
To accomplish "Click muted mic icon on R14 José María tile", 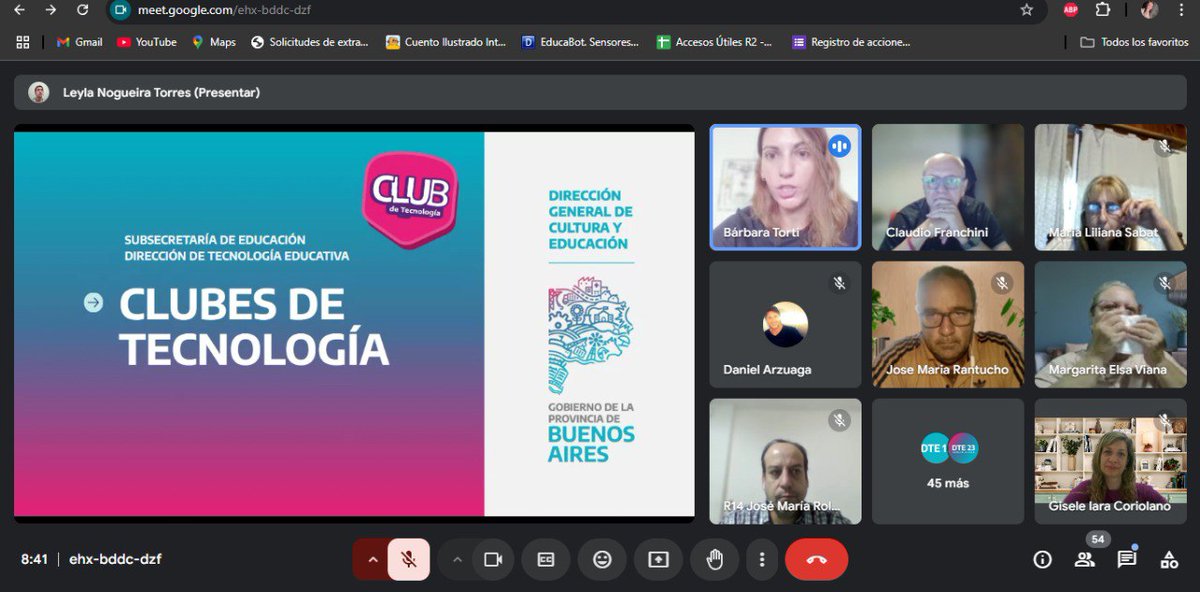I will pos(839,420).
